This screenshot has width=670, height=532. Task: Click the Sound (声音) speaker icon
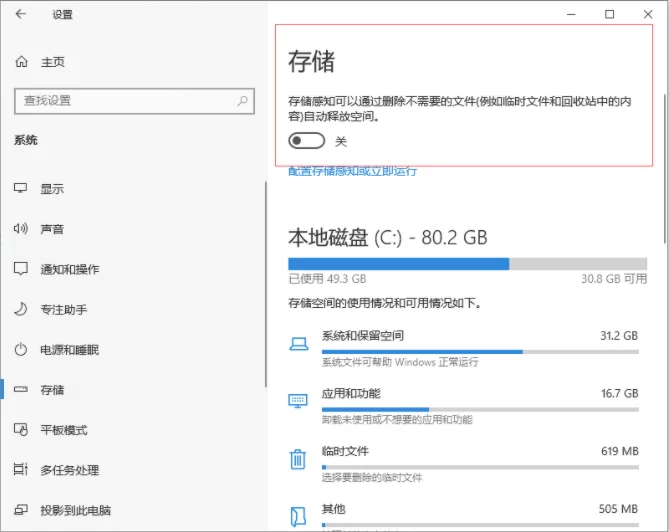click(x=21, y=229)
